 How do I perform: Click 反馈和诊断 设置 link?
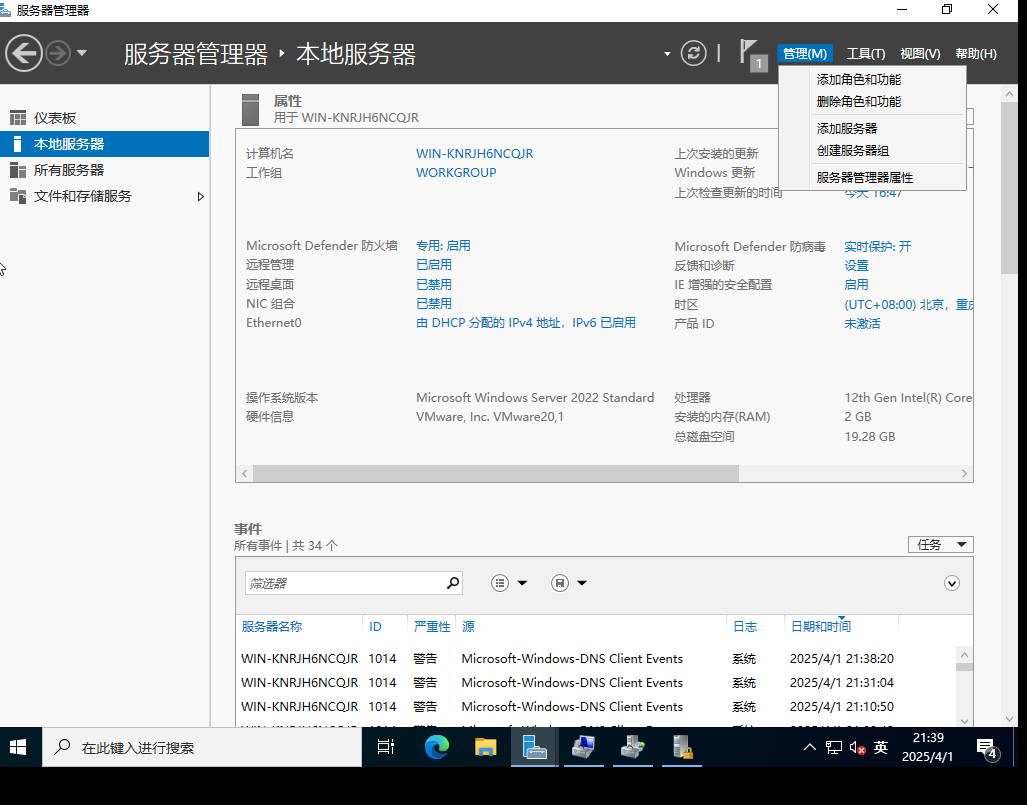(x=856, y=265)
